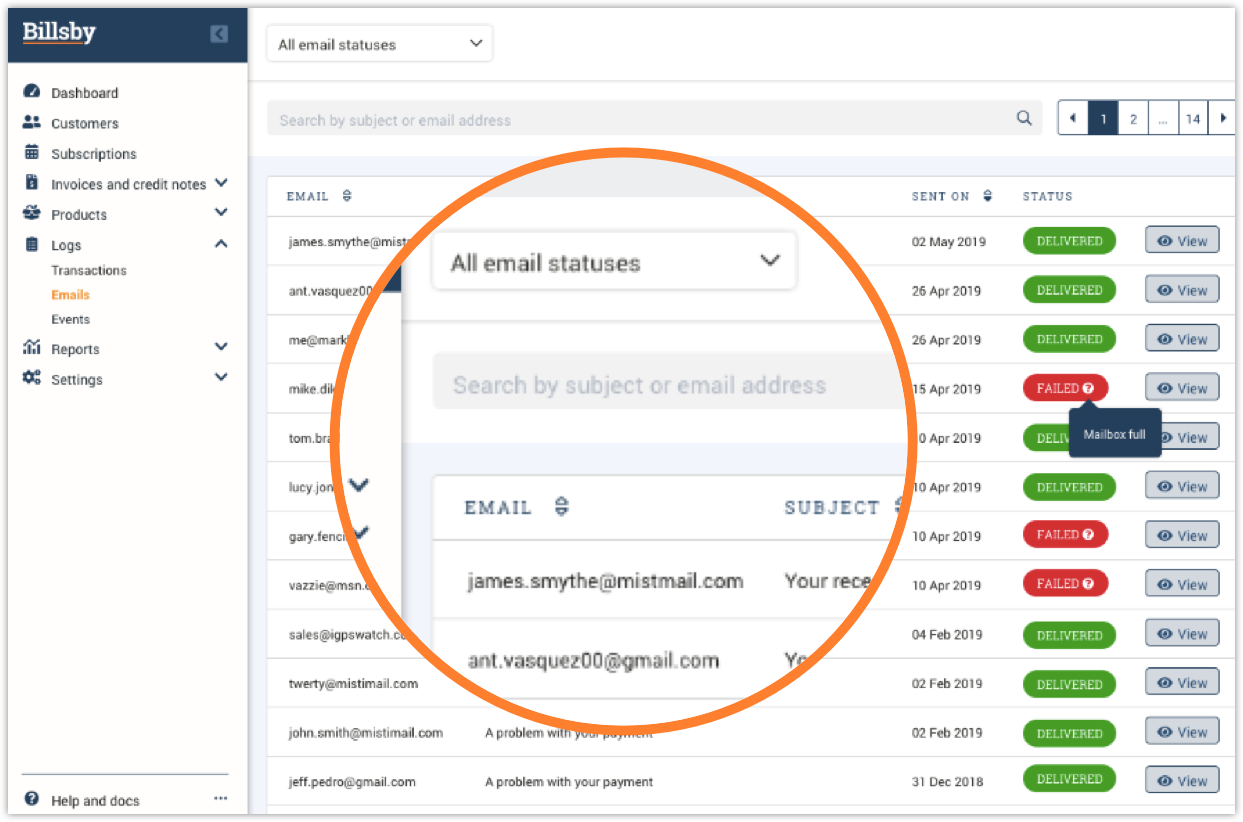The image size is (1243, 822).
Task: View the twerty@mistimail.com email
Action: click(x=1182, y=683)
